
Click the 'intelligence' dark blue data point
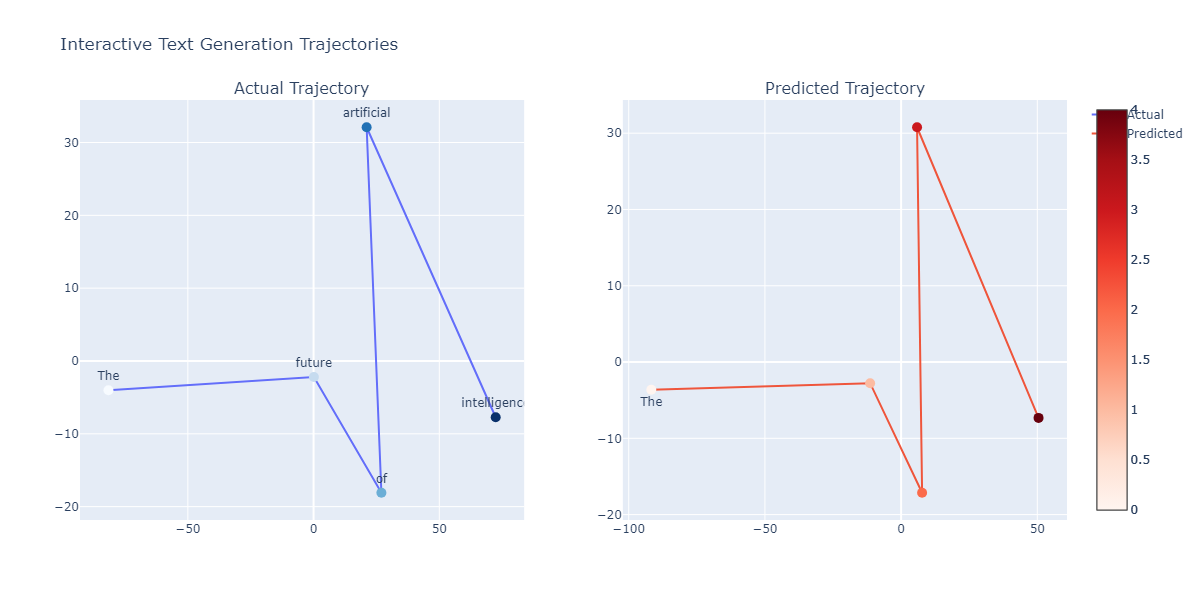495,417
